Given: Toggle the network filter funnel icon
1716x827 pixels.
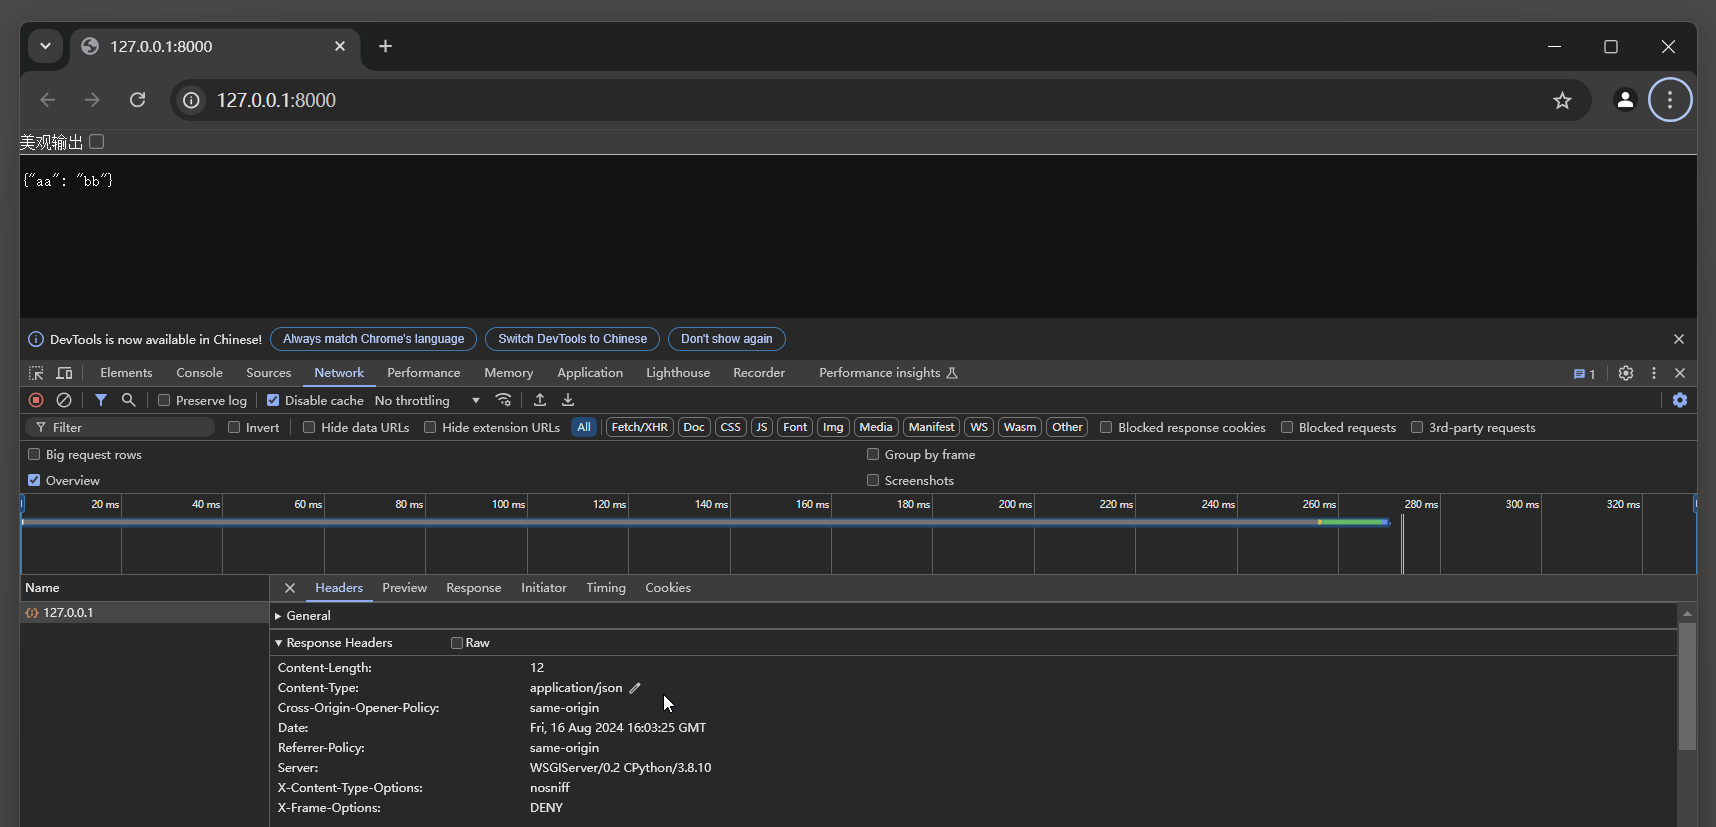Looking at the screenshot, I should (x=101, y=400).
